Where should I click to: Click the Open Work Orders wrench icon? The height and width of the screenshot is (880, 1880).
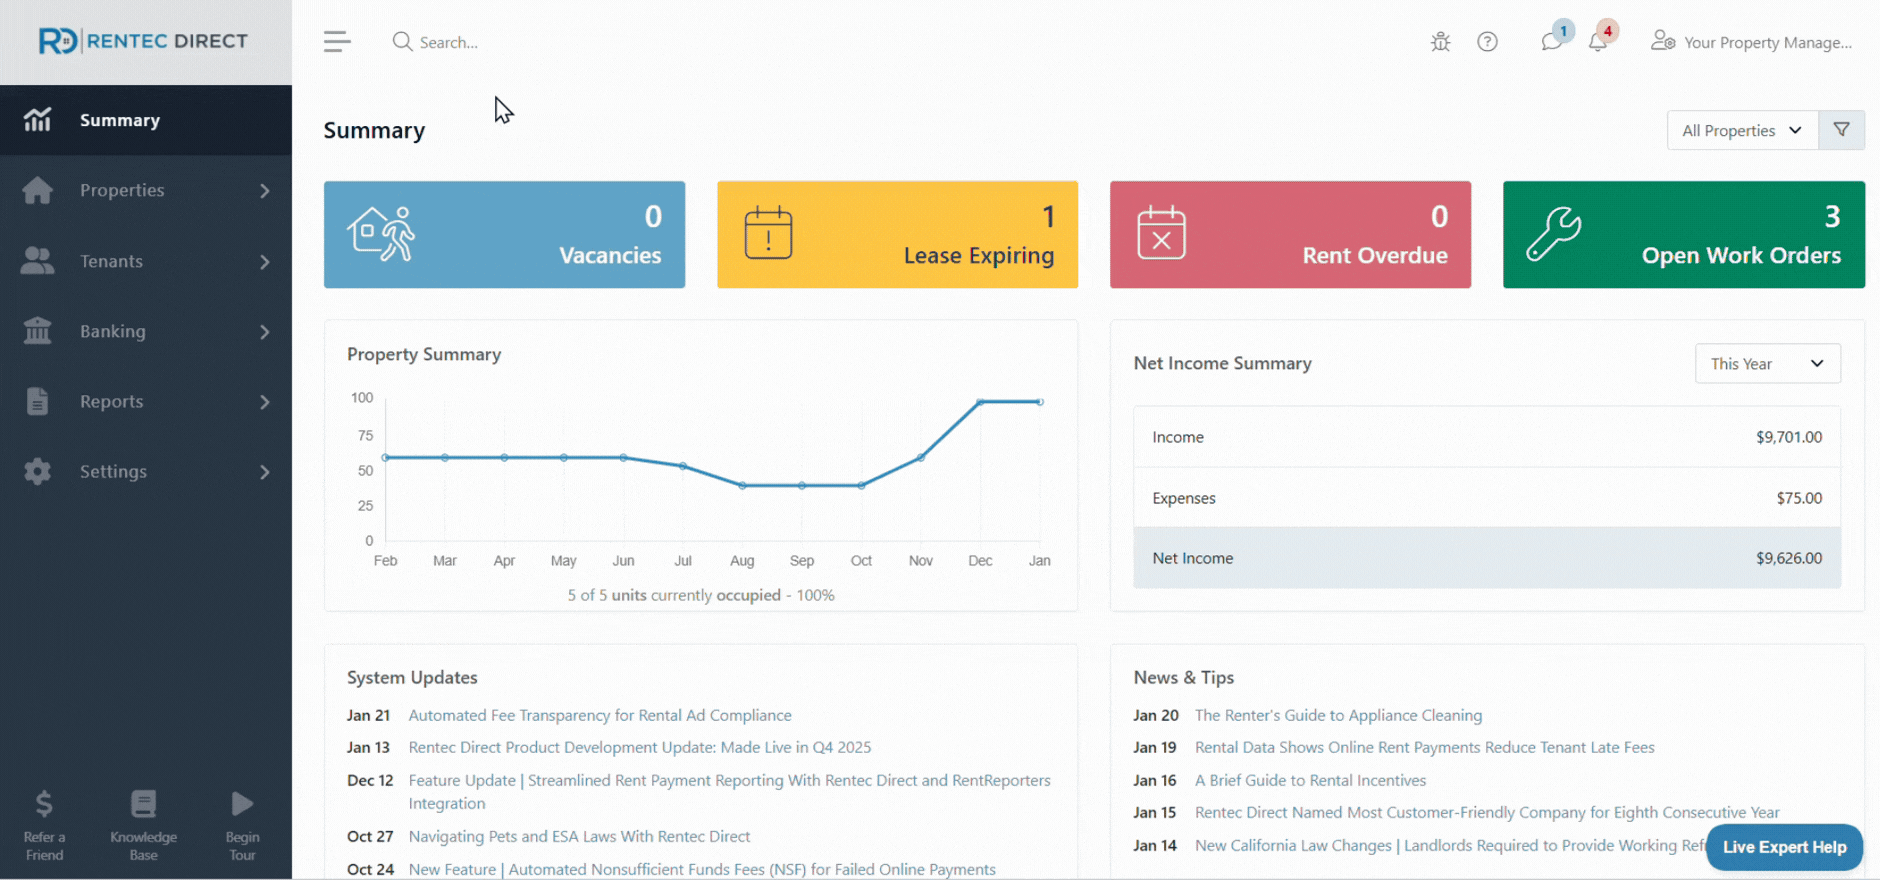click(1553, 233)
